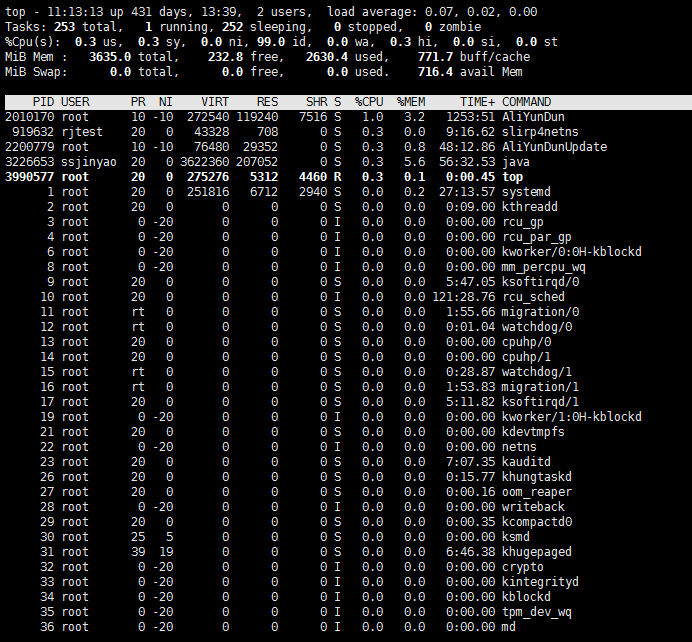This screenshot has width=692, height=642.
Task: Click the PID column header
Action: (43, 102)
